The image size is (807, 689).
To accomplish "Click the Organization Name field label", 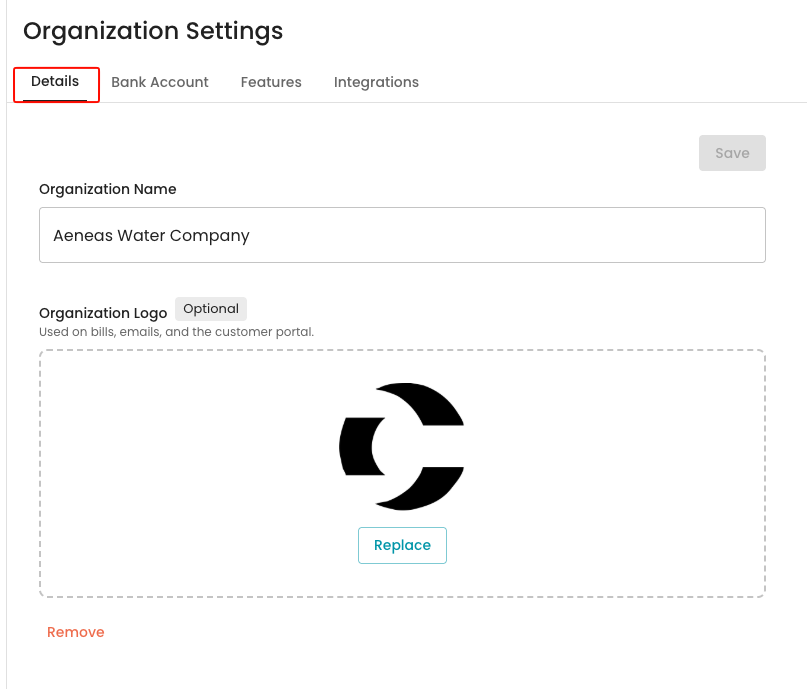I will tap(108, 189).
